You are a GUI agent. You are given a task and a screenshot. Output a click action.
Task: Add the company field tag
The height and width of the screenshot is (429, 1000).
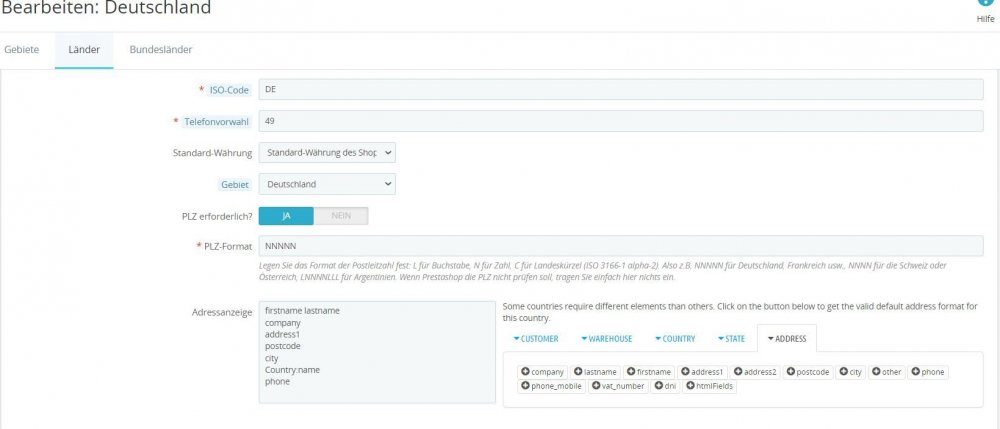pyautogui.click(x=543, y=372)
